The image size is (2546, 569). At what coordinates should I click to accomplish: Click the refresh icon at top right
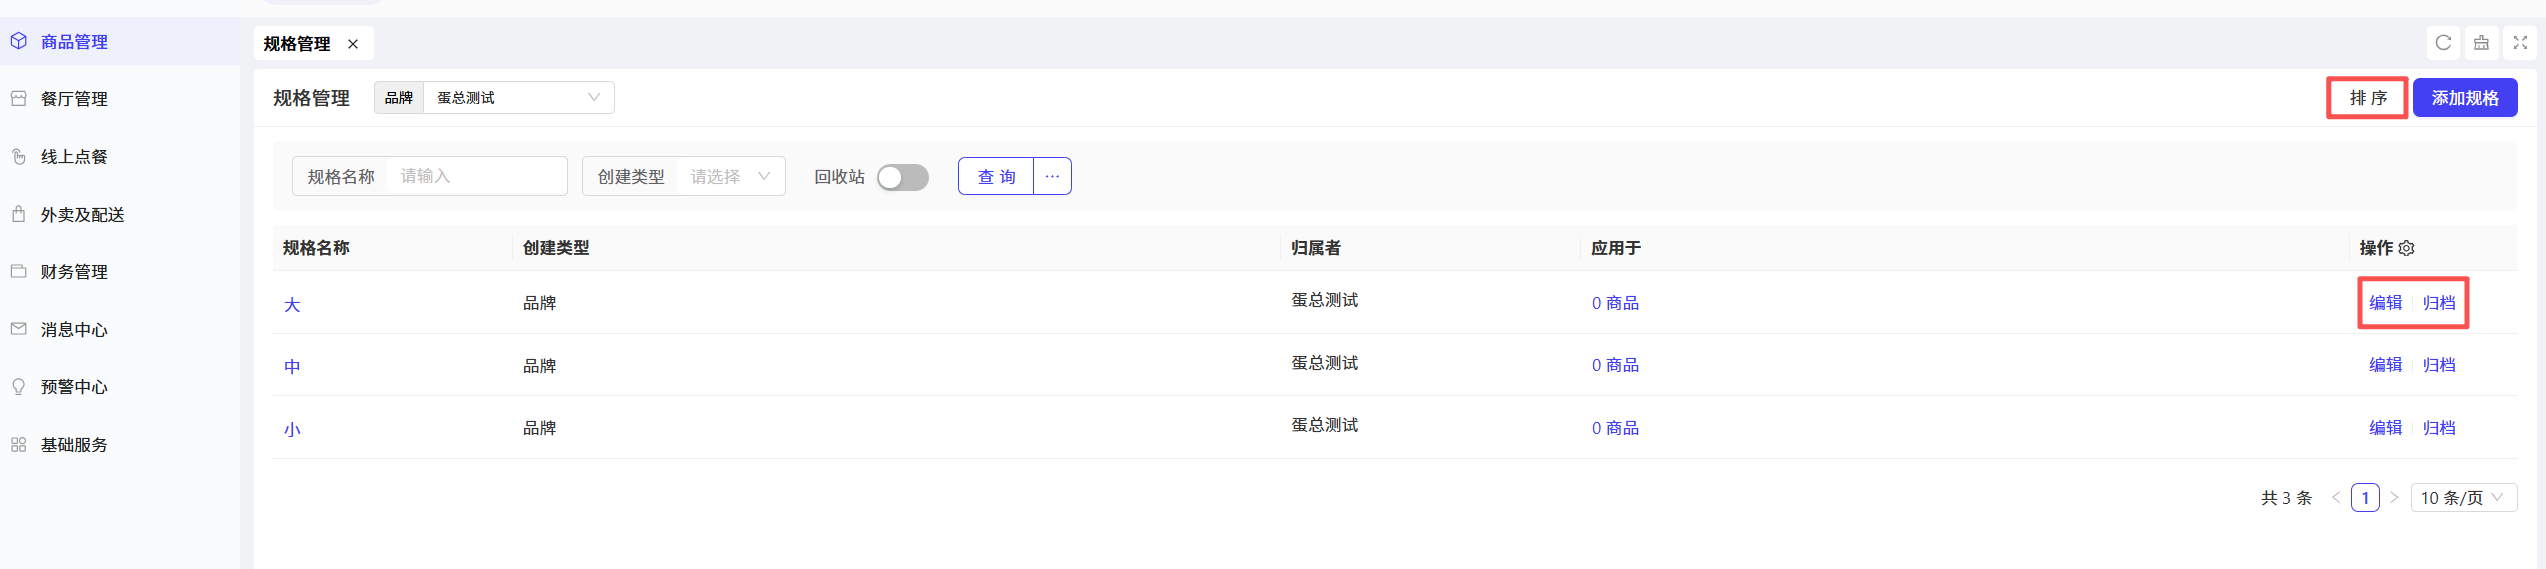pos(2443,43)
